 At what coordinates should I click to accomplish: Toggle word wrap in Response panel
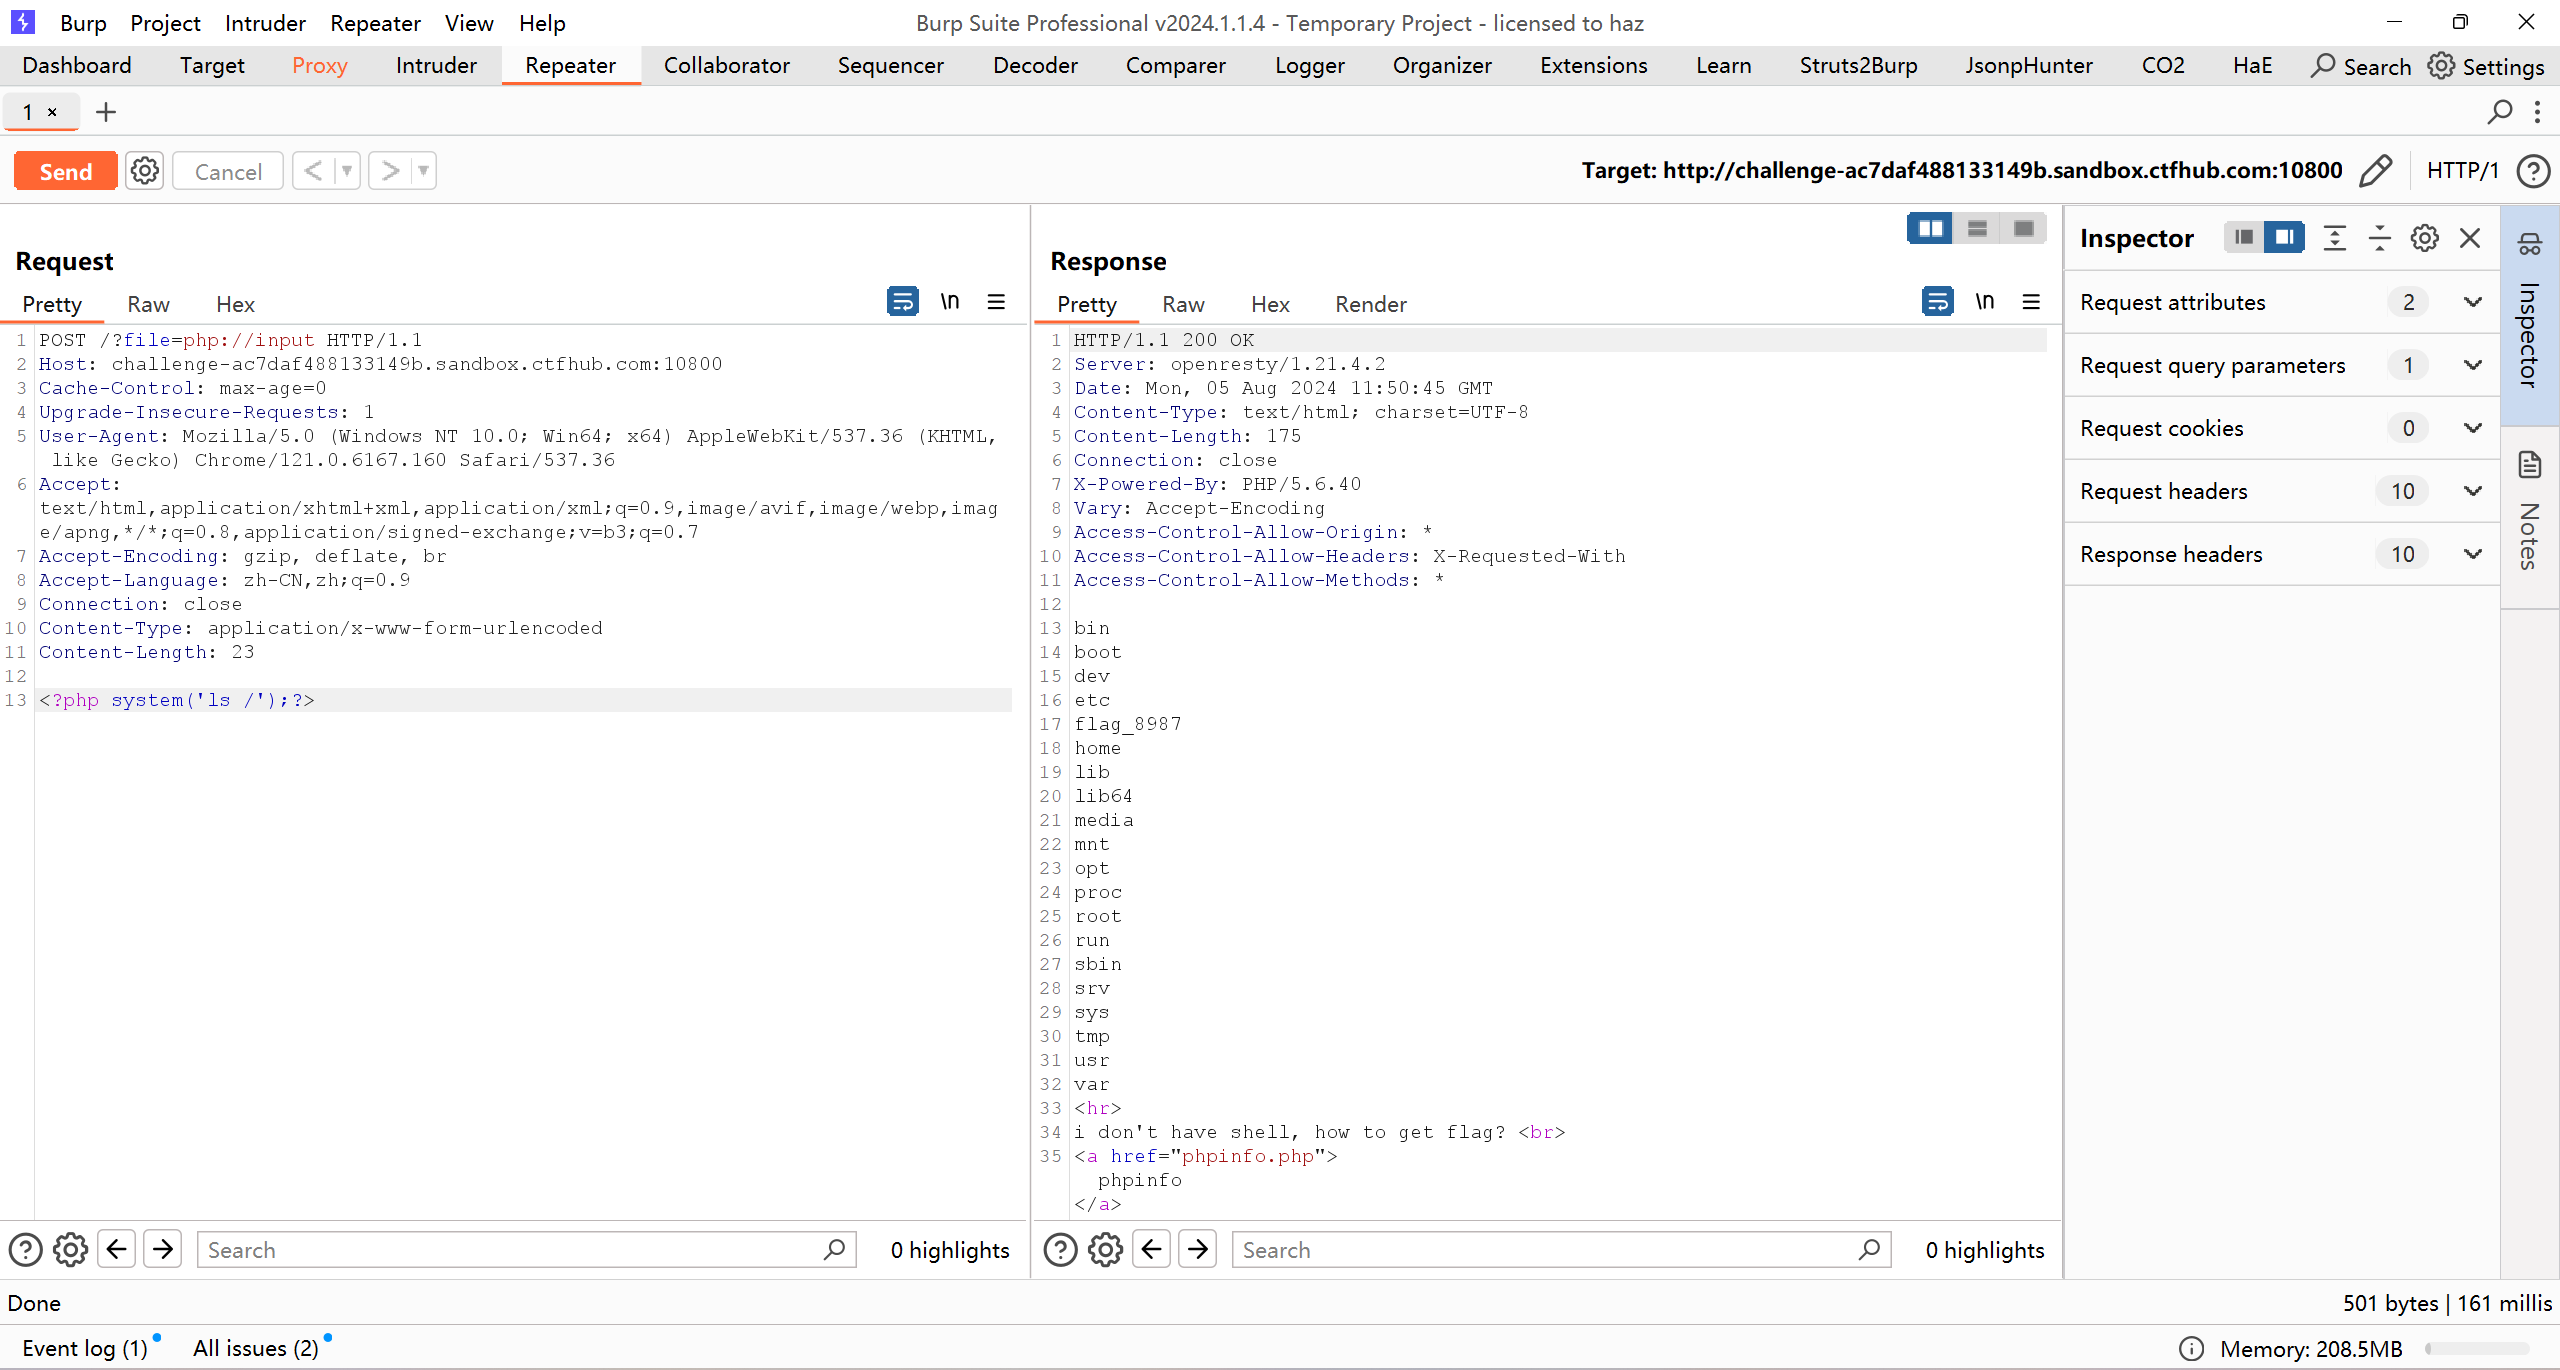pos(1938,301)
